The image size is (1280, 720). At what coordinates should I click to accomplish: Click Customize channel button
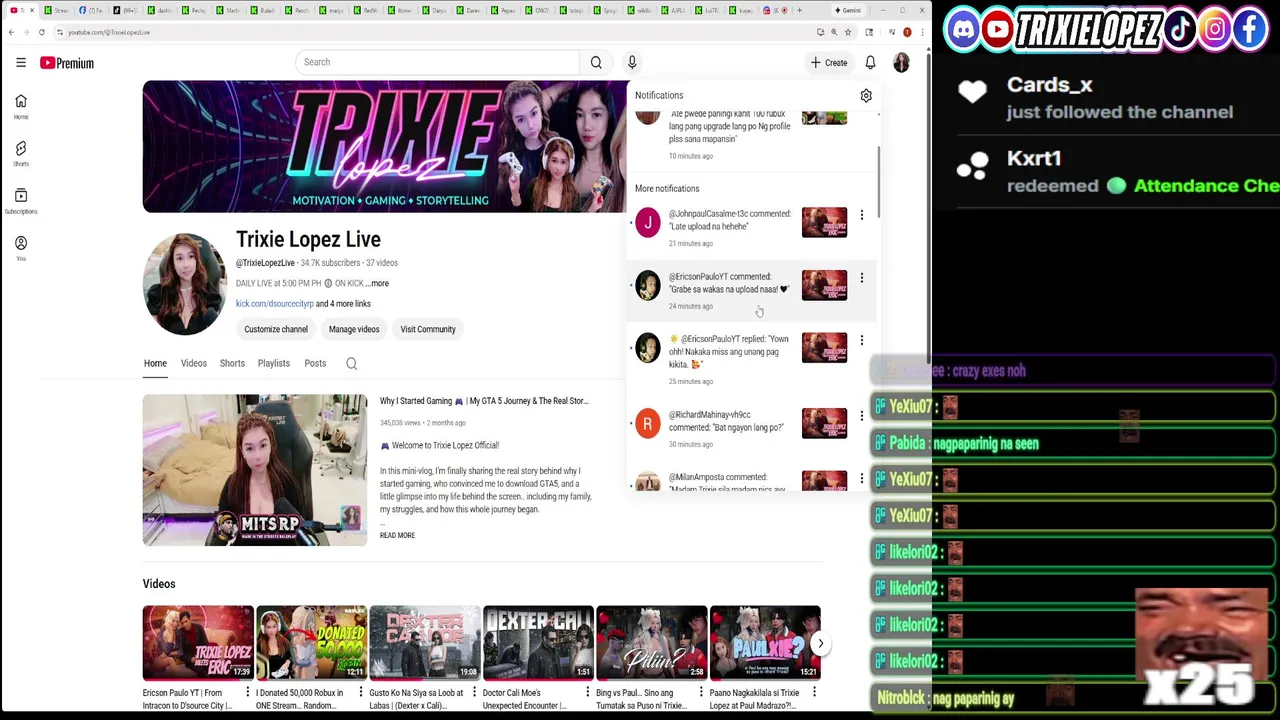276,329
